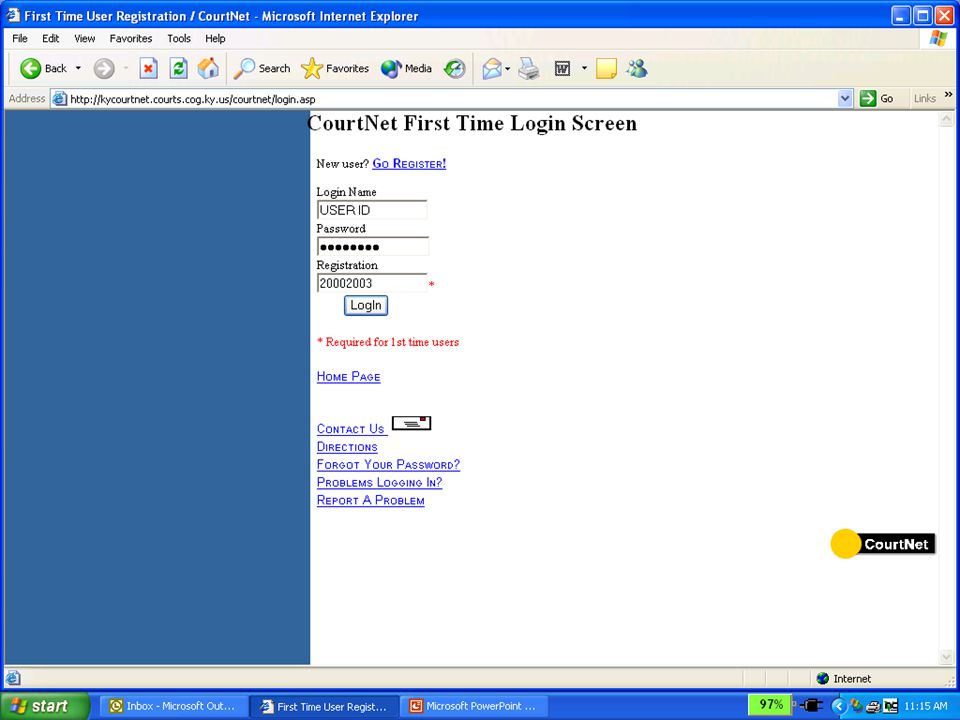The image size is (960, 720).
Task: Click the Windows flag logo throbber
Action: click(938, 39)
